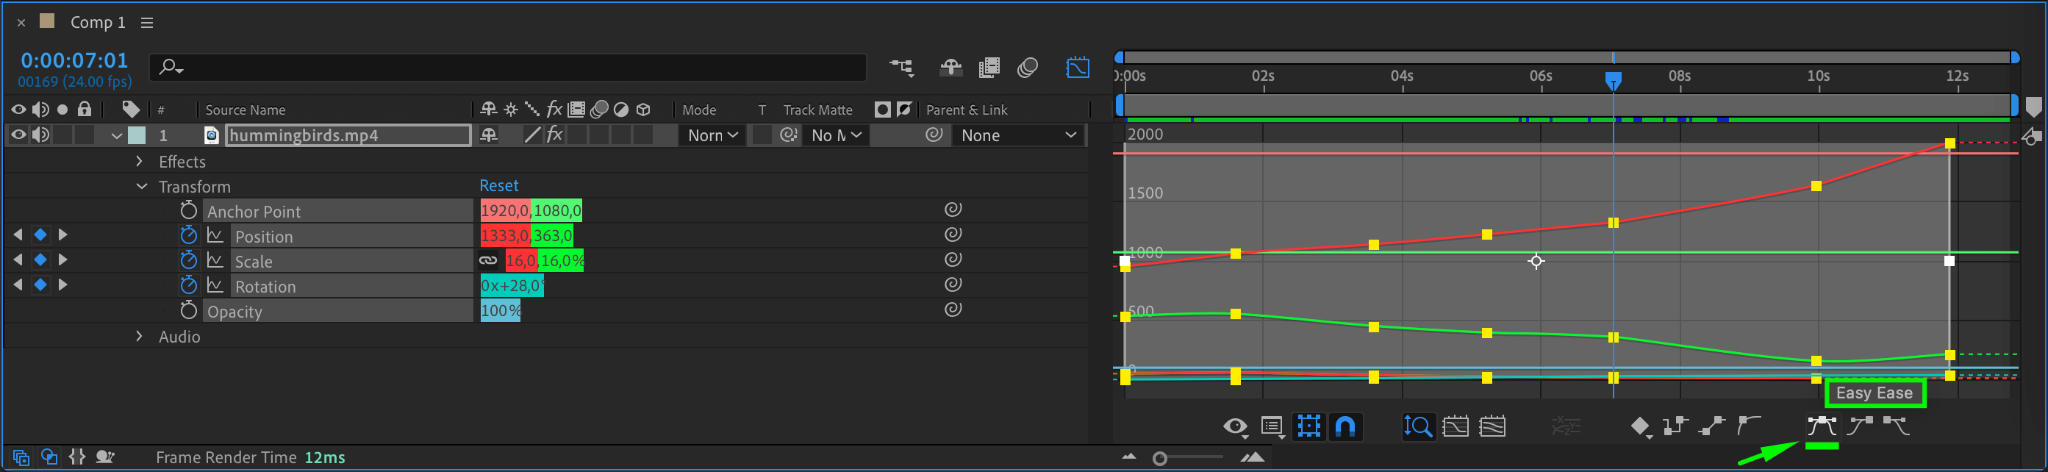Toggle the Position stopwatch

click(x=188, y=235)
